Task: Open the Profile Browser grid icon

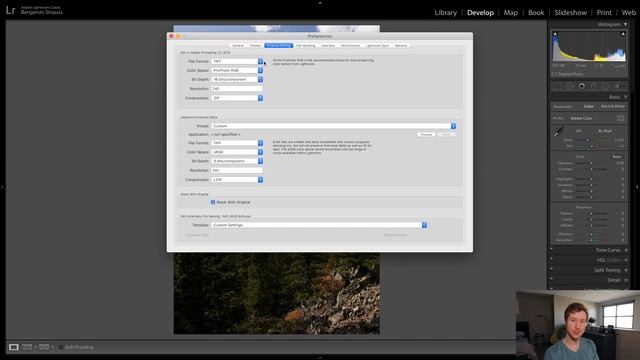Action: click(621, 118)
